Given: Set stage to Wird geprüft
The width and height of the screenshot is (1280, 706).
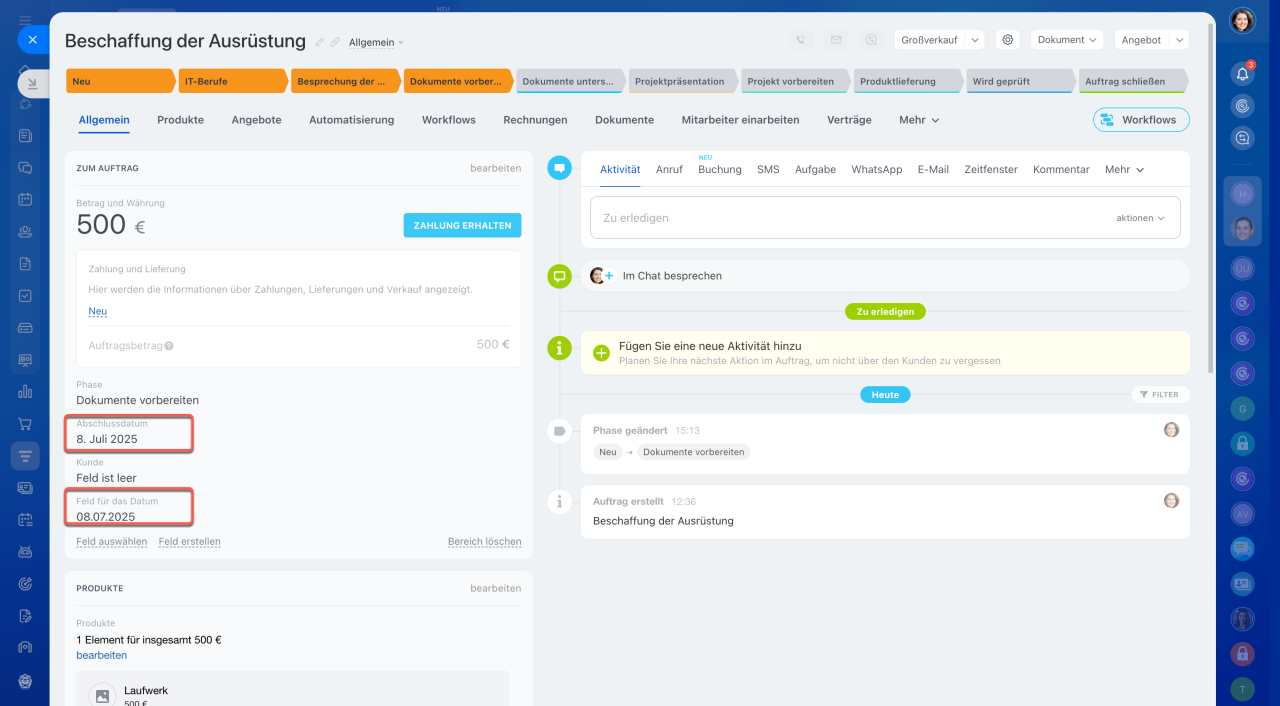Looking at the screenshot, I should click(1021, 81).
